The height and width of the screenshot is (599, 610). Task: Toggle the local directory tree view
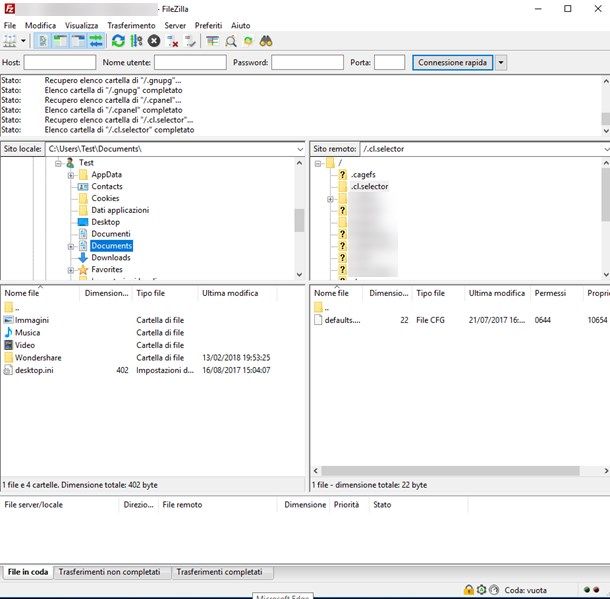click(60, 41)
